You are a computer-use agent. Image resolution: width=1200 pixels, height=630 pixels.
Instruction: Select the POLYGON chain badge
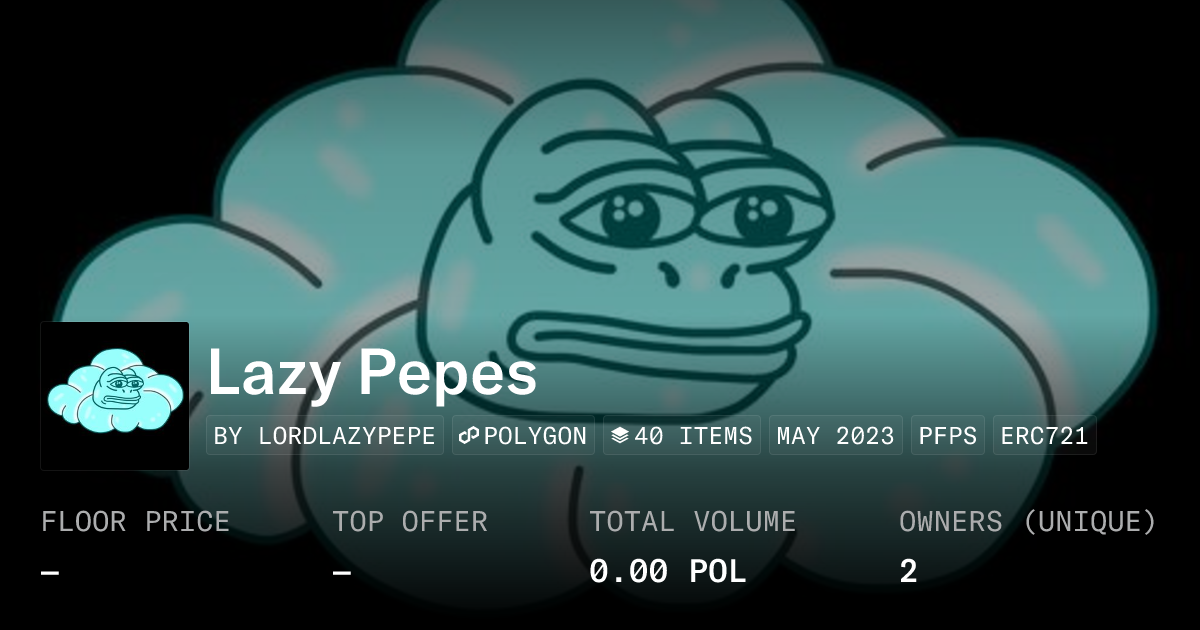click(x=523, y=436)
